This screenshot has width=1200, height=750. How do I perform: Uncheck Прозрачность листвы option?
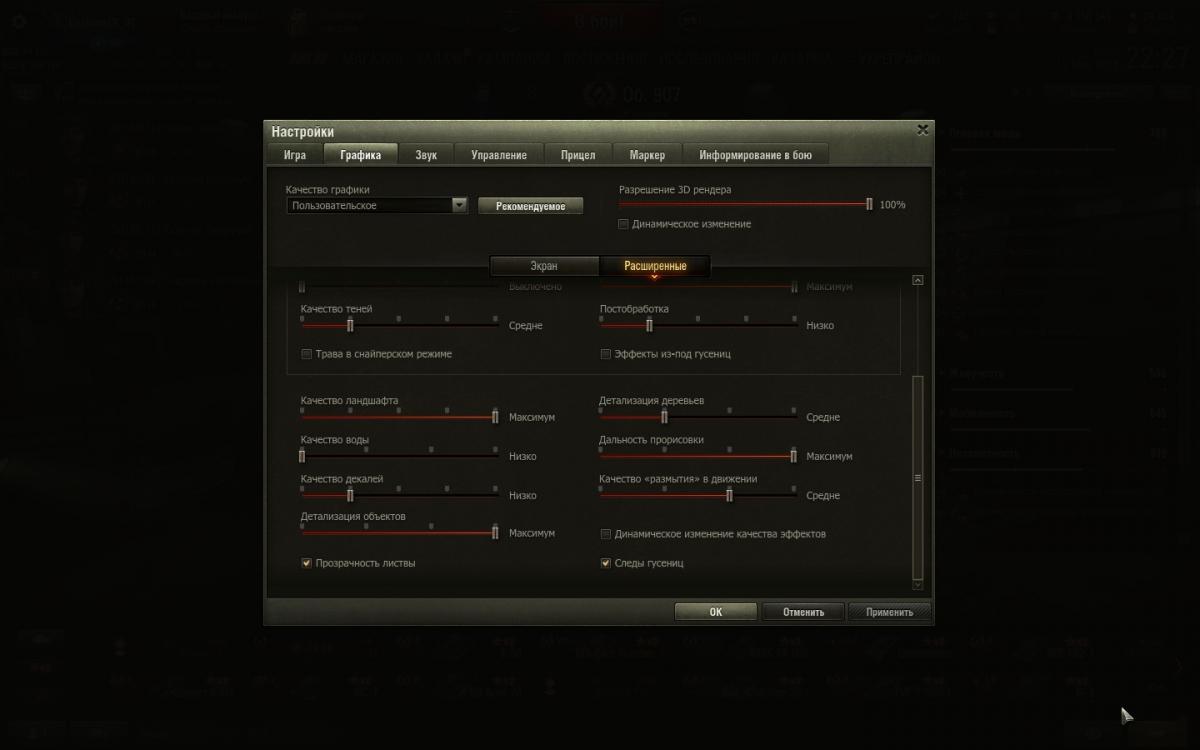click(x=306, y=563)
